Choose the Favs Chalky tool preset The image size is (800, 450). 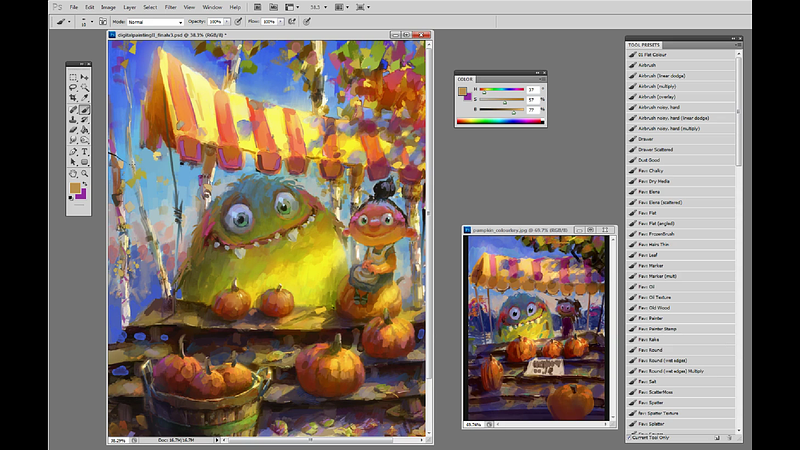pyautogui.click(x=650, y=170)
